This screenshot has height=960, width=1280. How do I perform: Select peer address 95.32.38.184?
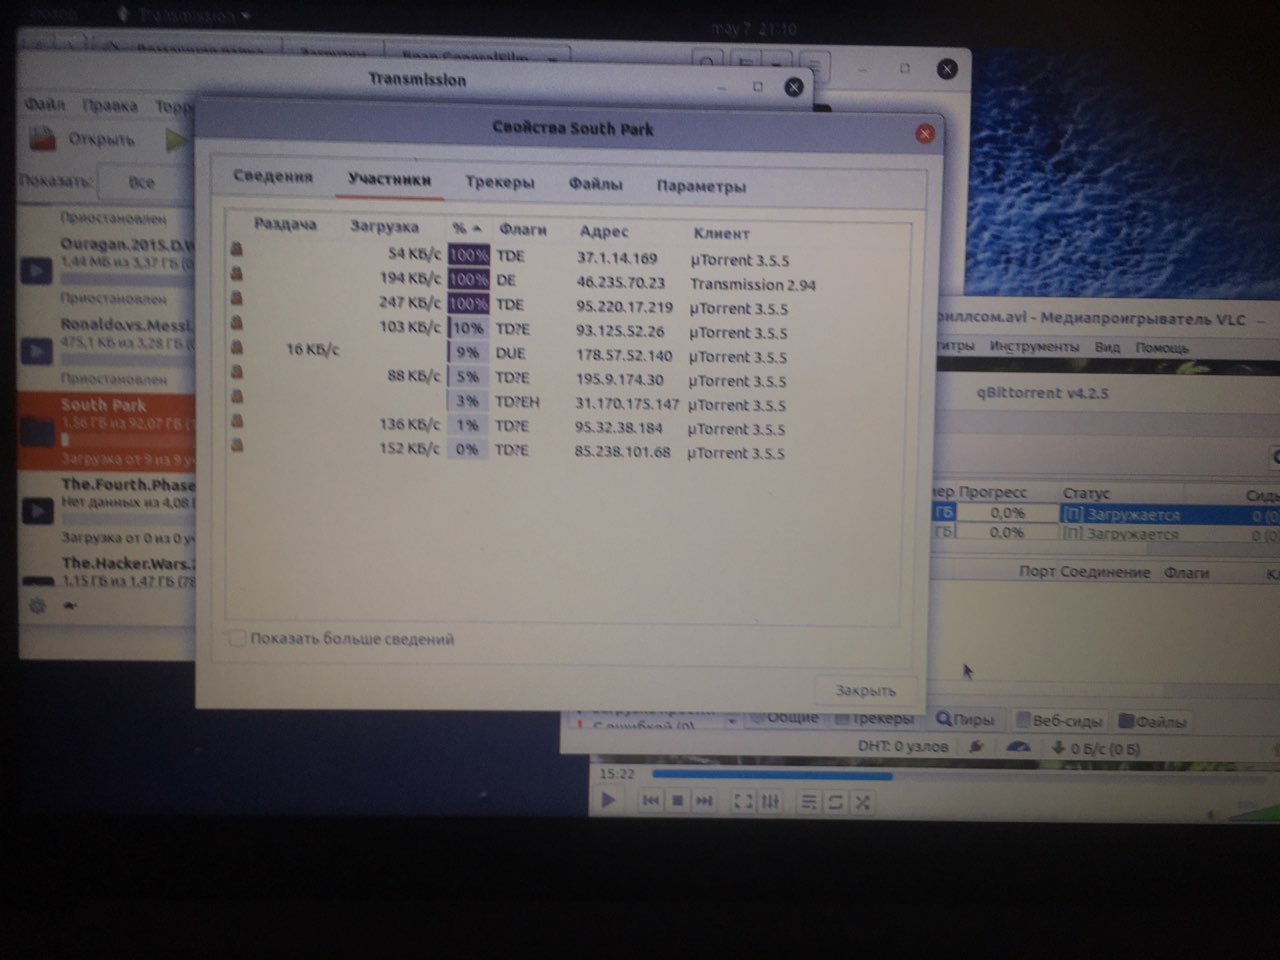coord(619,428)
